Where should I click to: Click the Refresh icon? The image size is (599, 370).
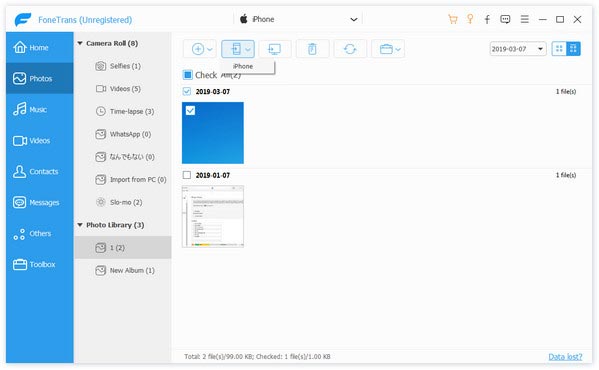pyautogui.click(x=350, y=49)
